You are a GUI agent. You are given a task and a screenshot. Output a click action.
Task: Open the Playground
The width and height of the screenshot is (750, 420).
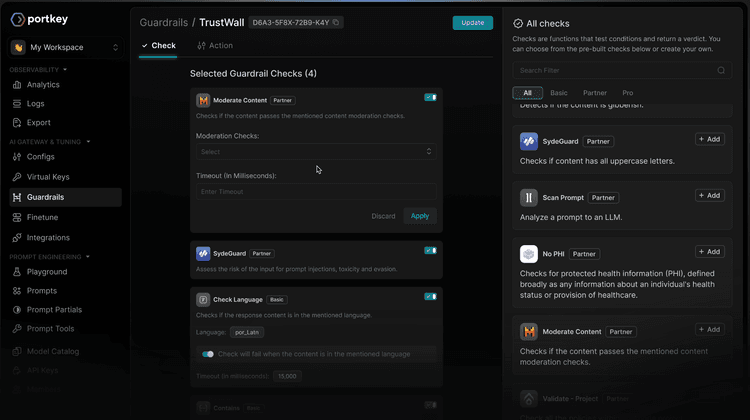pos(47,272)
